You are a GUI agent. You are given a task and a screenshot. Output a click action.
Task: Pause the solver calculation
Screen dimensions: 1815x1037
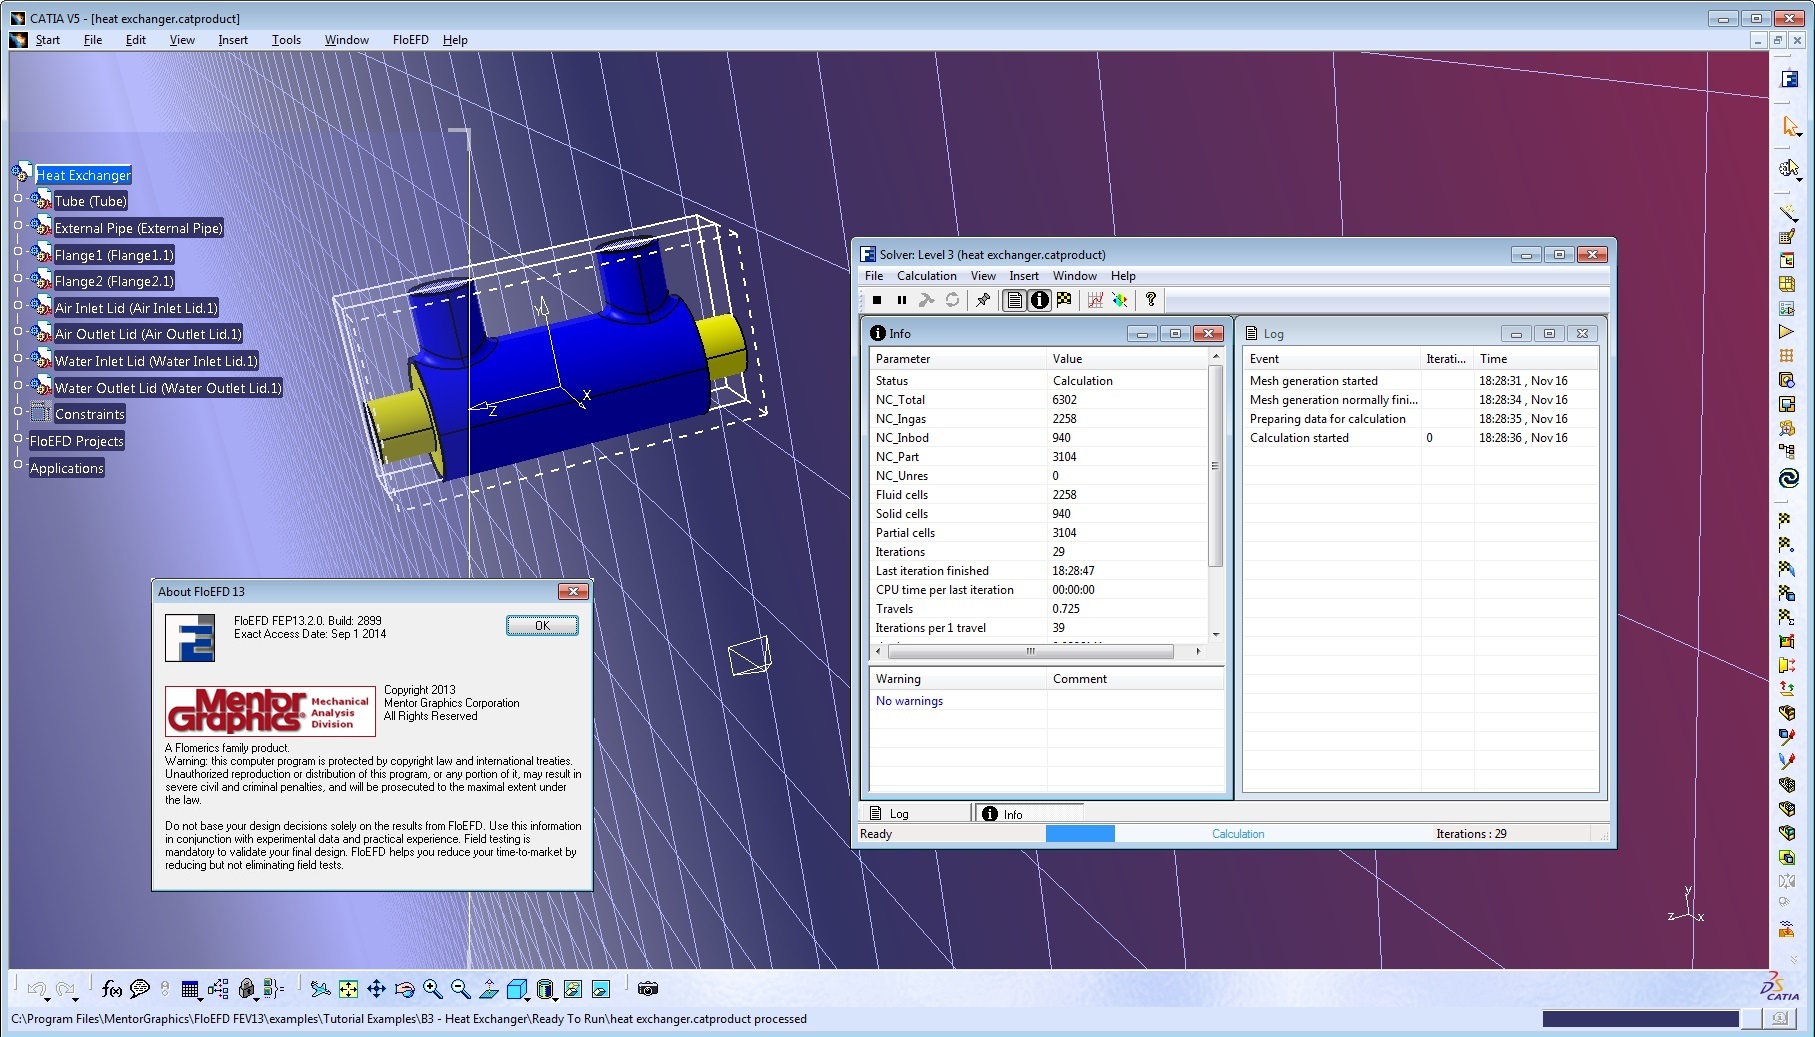[x=902, y=300]
